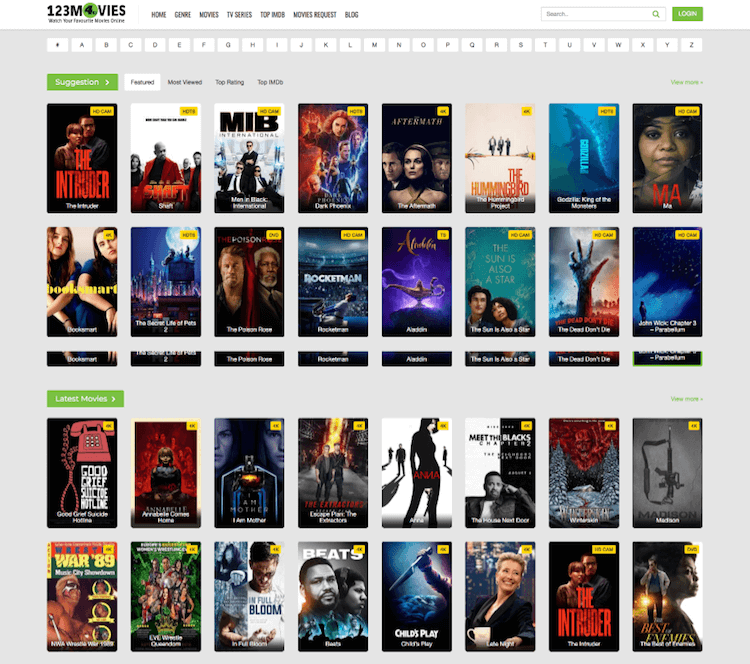
Task: Open the Anna movie poster
Action: click(x=417, y=473)
